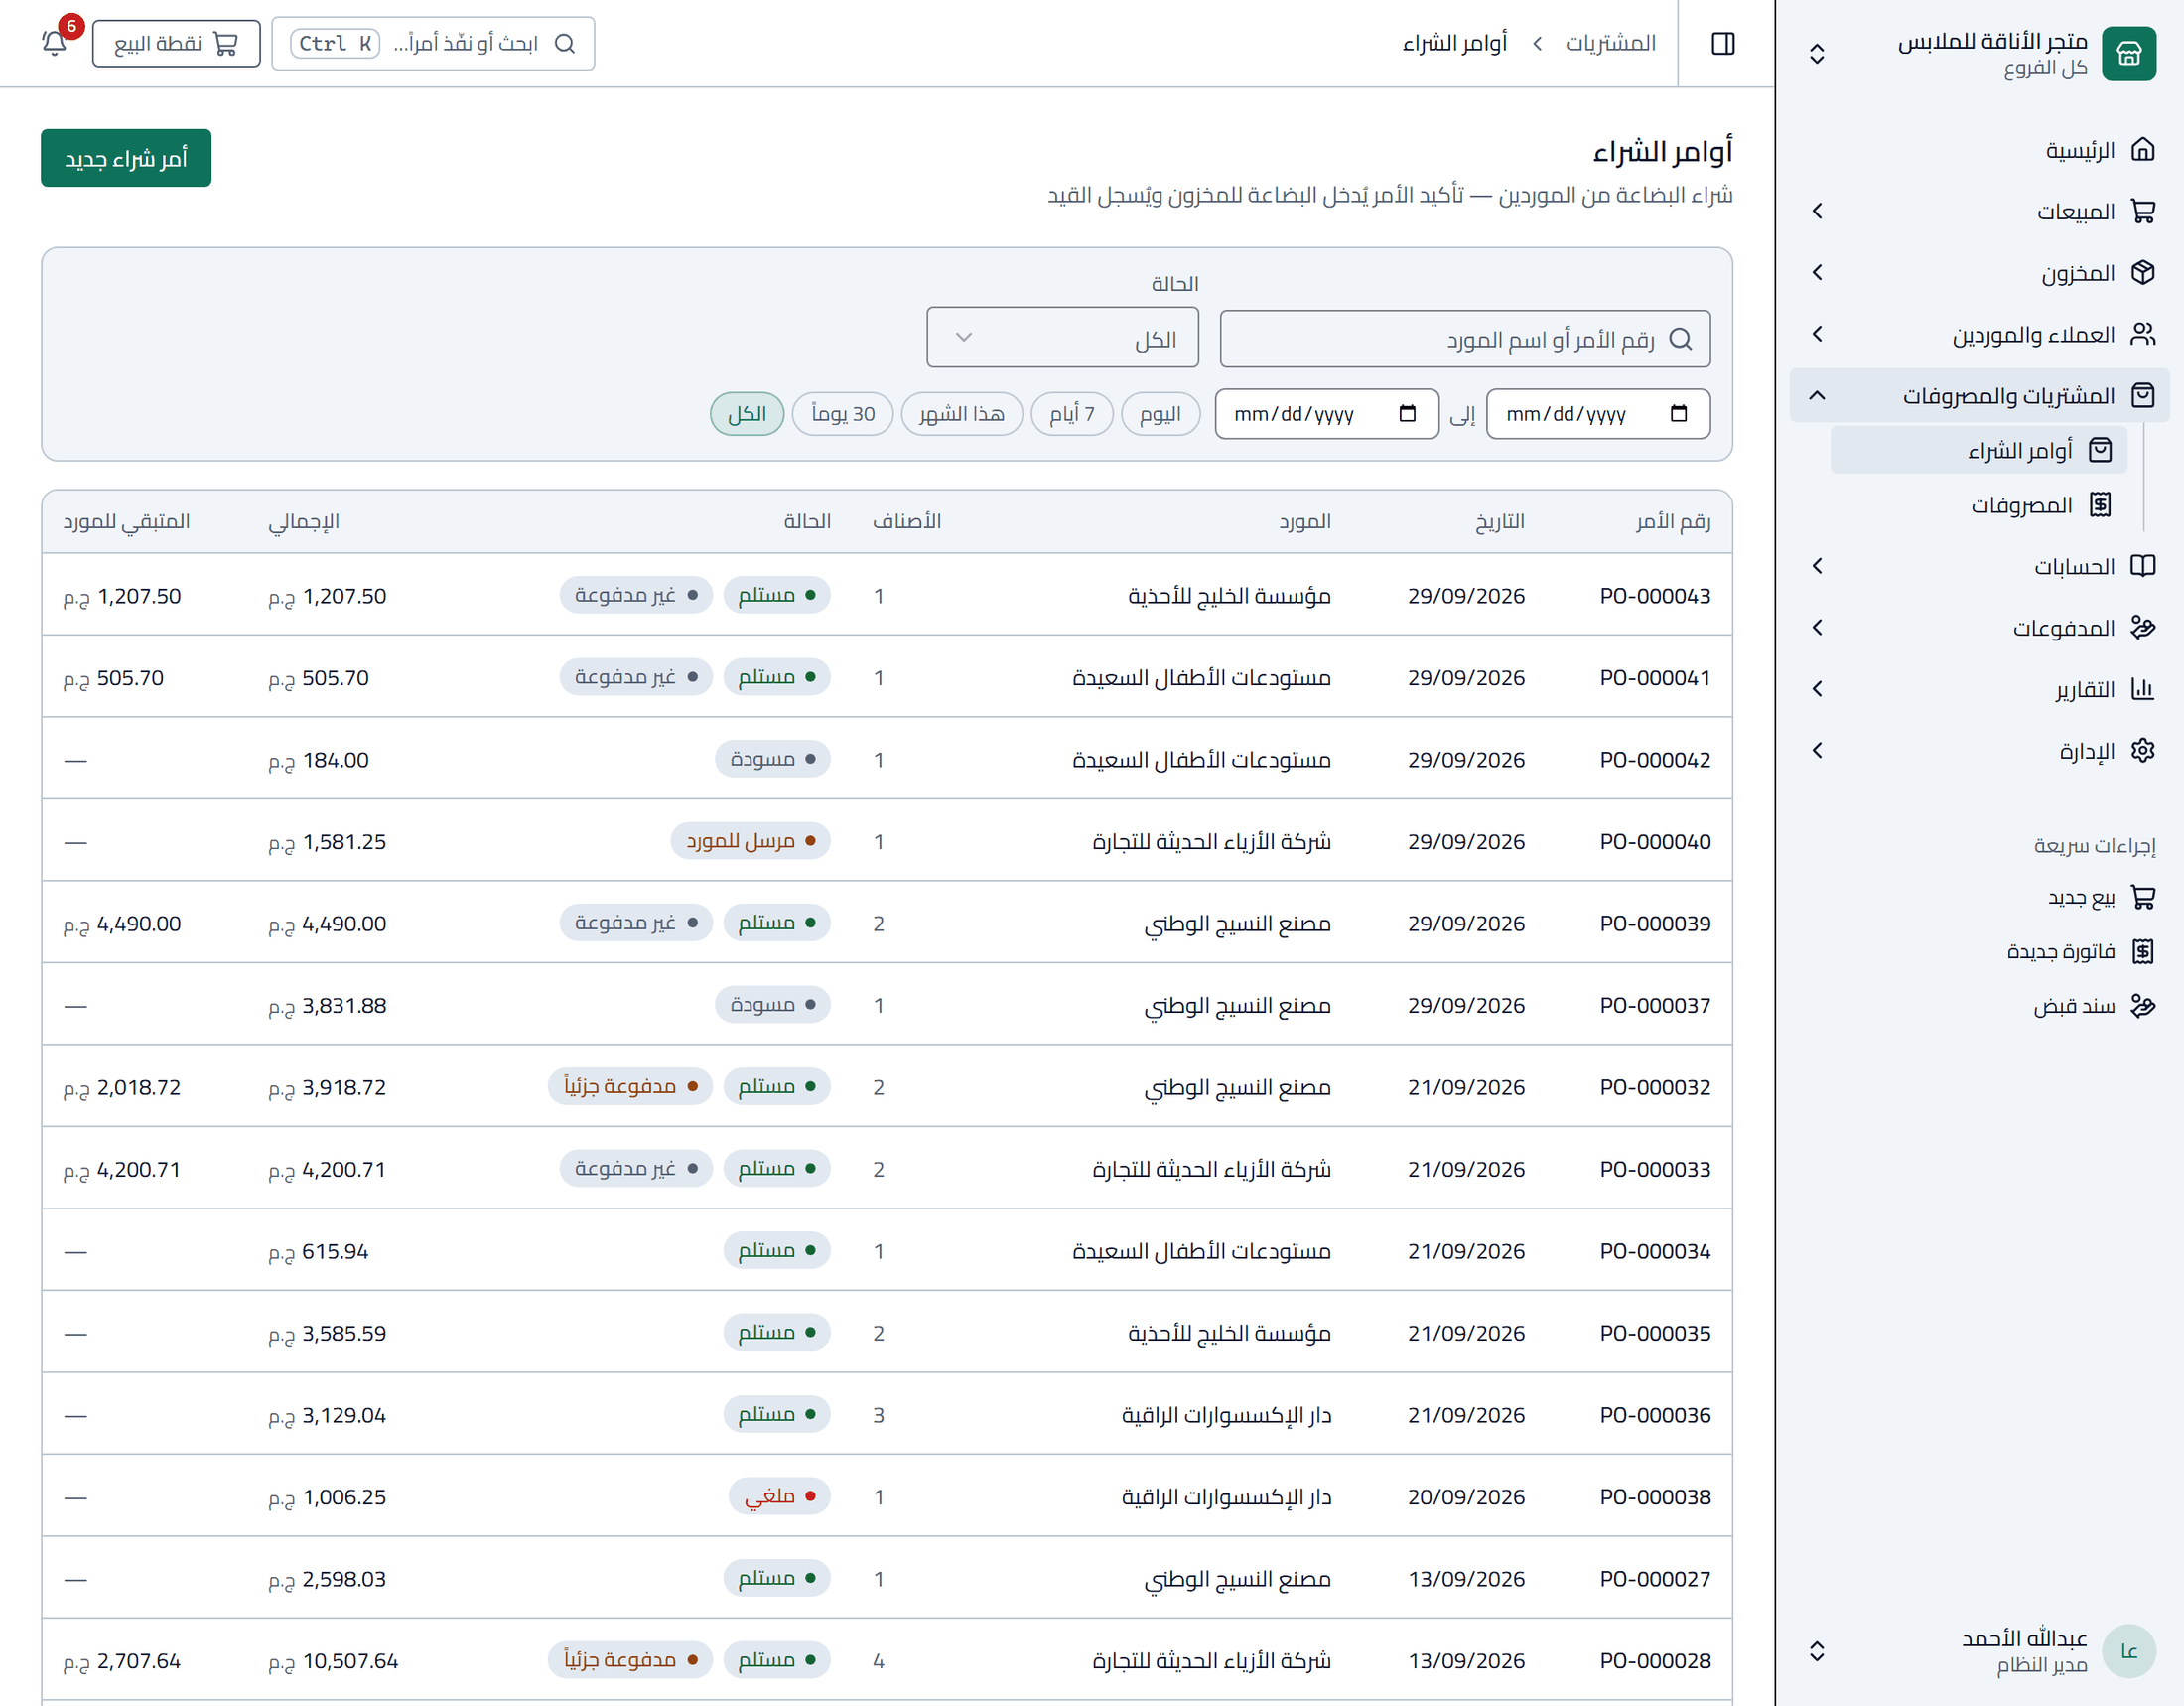Click the ملغي status badge of PO-000038

point(780,1496)
